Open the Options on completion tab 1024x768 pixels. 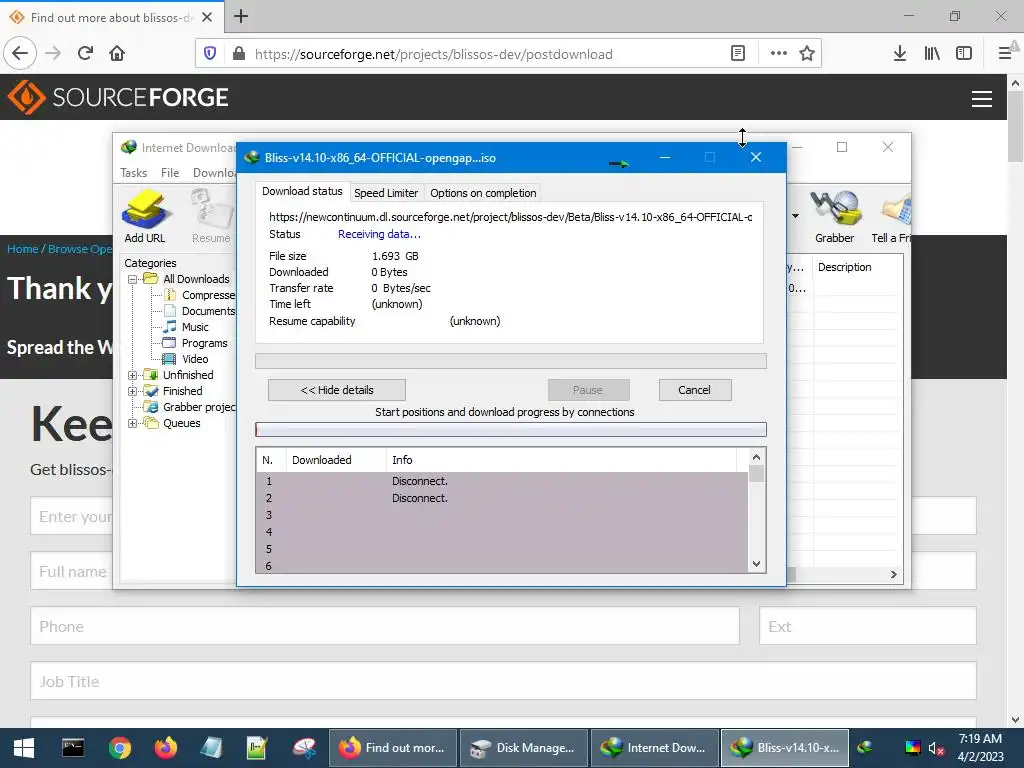pyautogui.click(x=483, y=193)
